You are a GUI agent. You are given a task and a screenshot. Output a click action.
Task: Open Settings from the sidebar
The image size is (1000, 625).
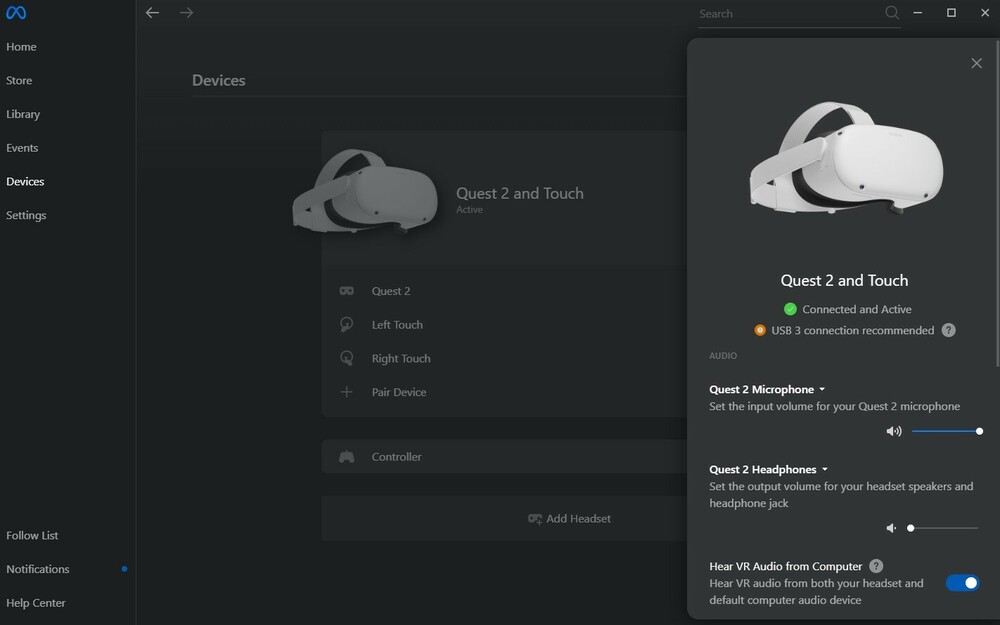coord(26,215)
